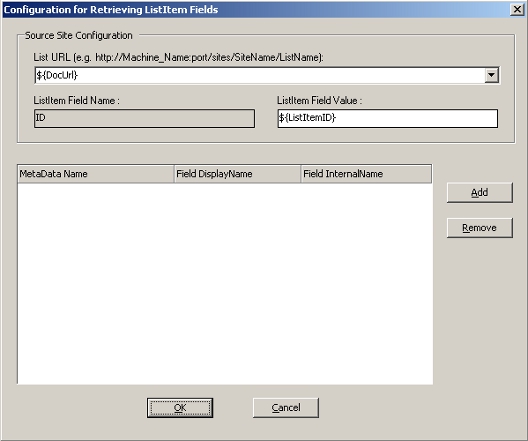Click the List URL example label
This screenshot has height=441, width=528.
coord(178,58)
